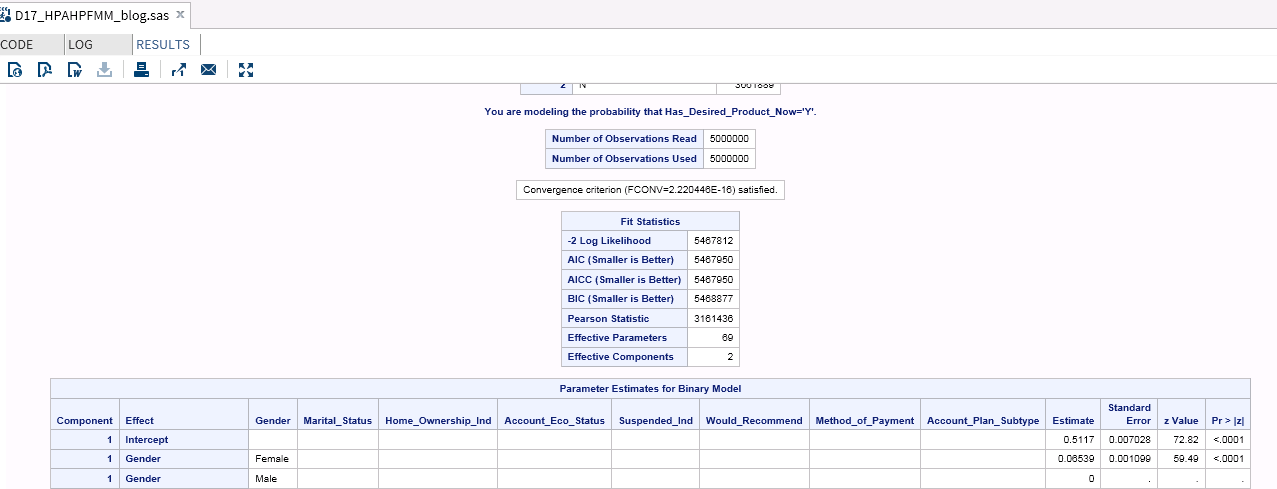This screenshot has height=489, width=1277.
Task: Click the '-2 Log Likelihood' row label
Action: point(609,241)
